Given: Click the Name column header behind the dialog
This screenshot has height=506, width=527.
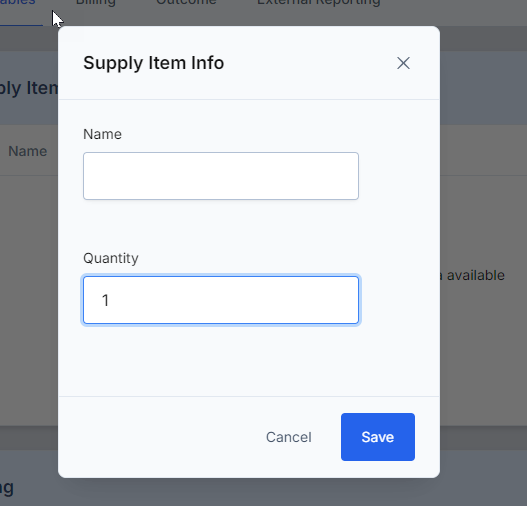Looking at the screenshot, I should click(28, 151).
